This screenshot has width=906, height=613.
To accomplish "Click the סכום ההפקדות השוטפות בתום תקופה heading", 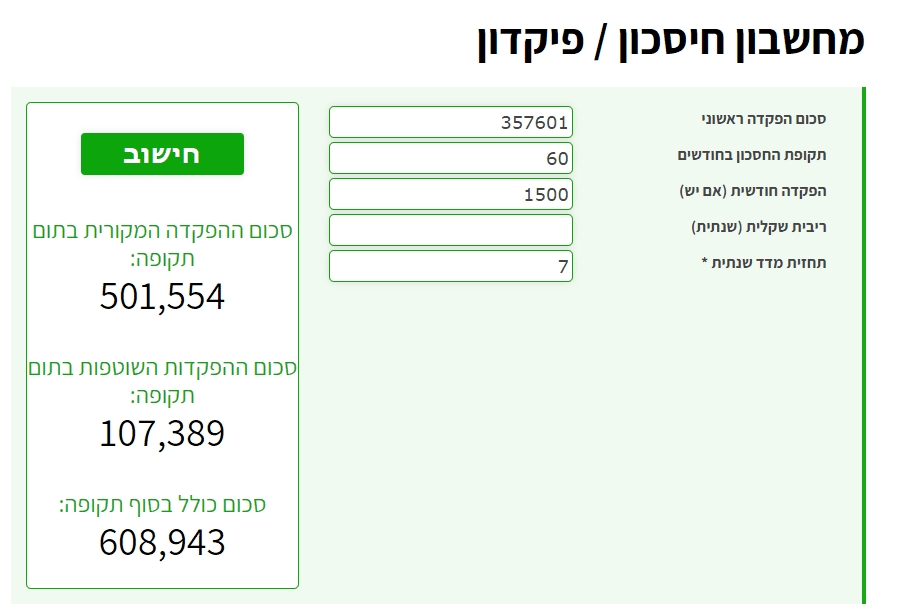I will (x=162, y=381).
